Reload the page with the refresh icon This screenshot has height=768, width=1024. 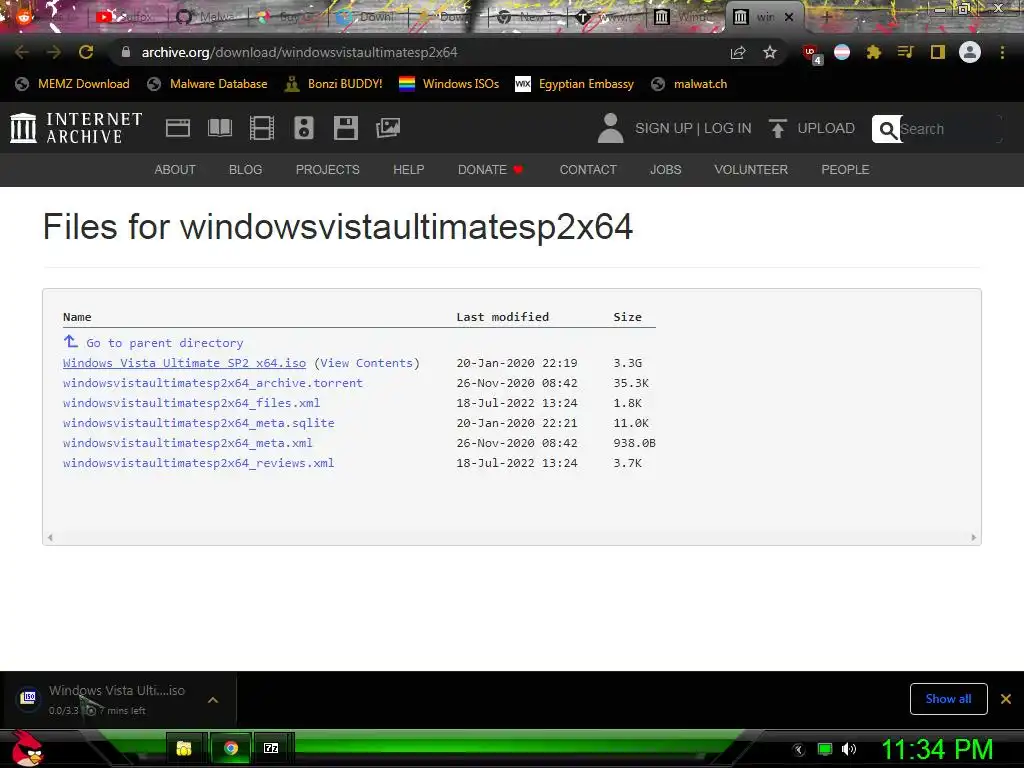[86, 52]
